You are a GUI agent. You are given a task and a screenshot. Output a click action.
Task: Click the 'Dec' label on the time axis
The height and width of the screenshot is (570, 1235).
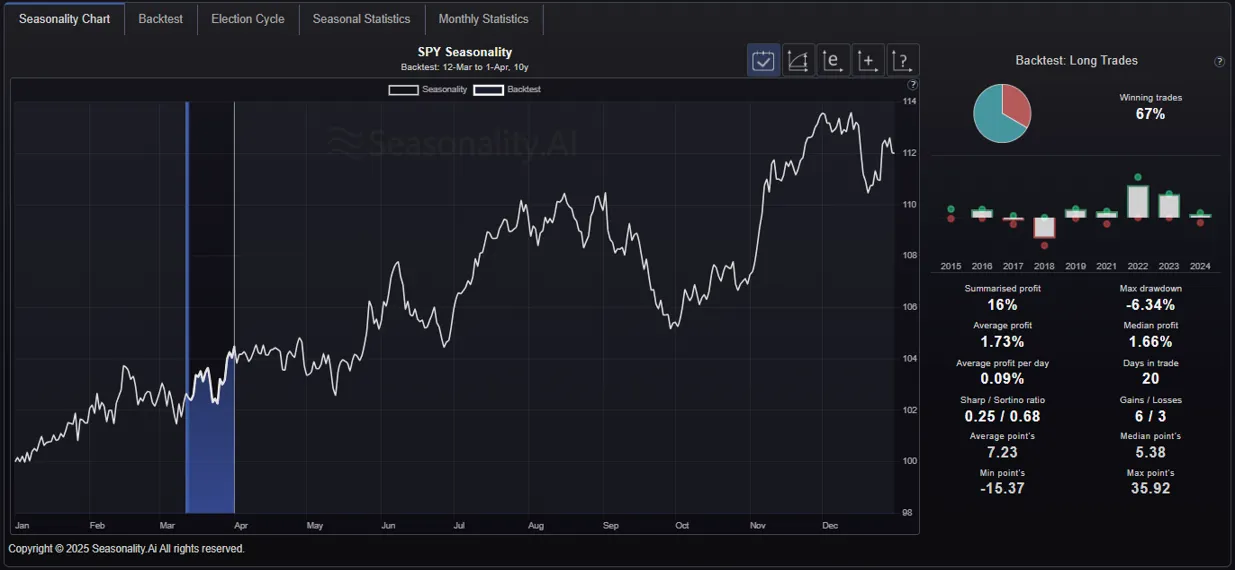[830, 525]
